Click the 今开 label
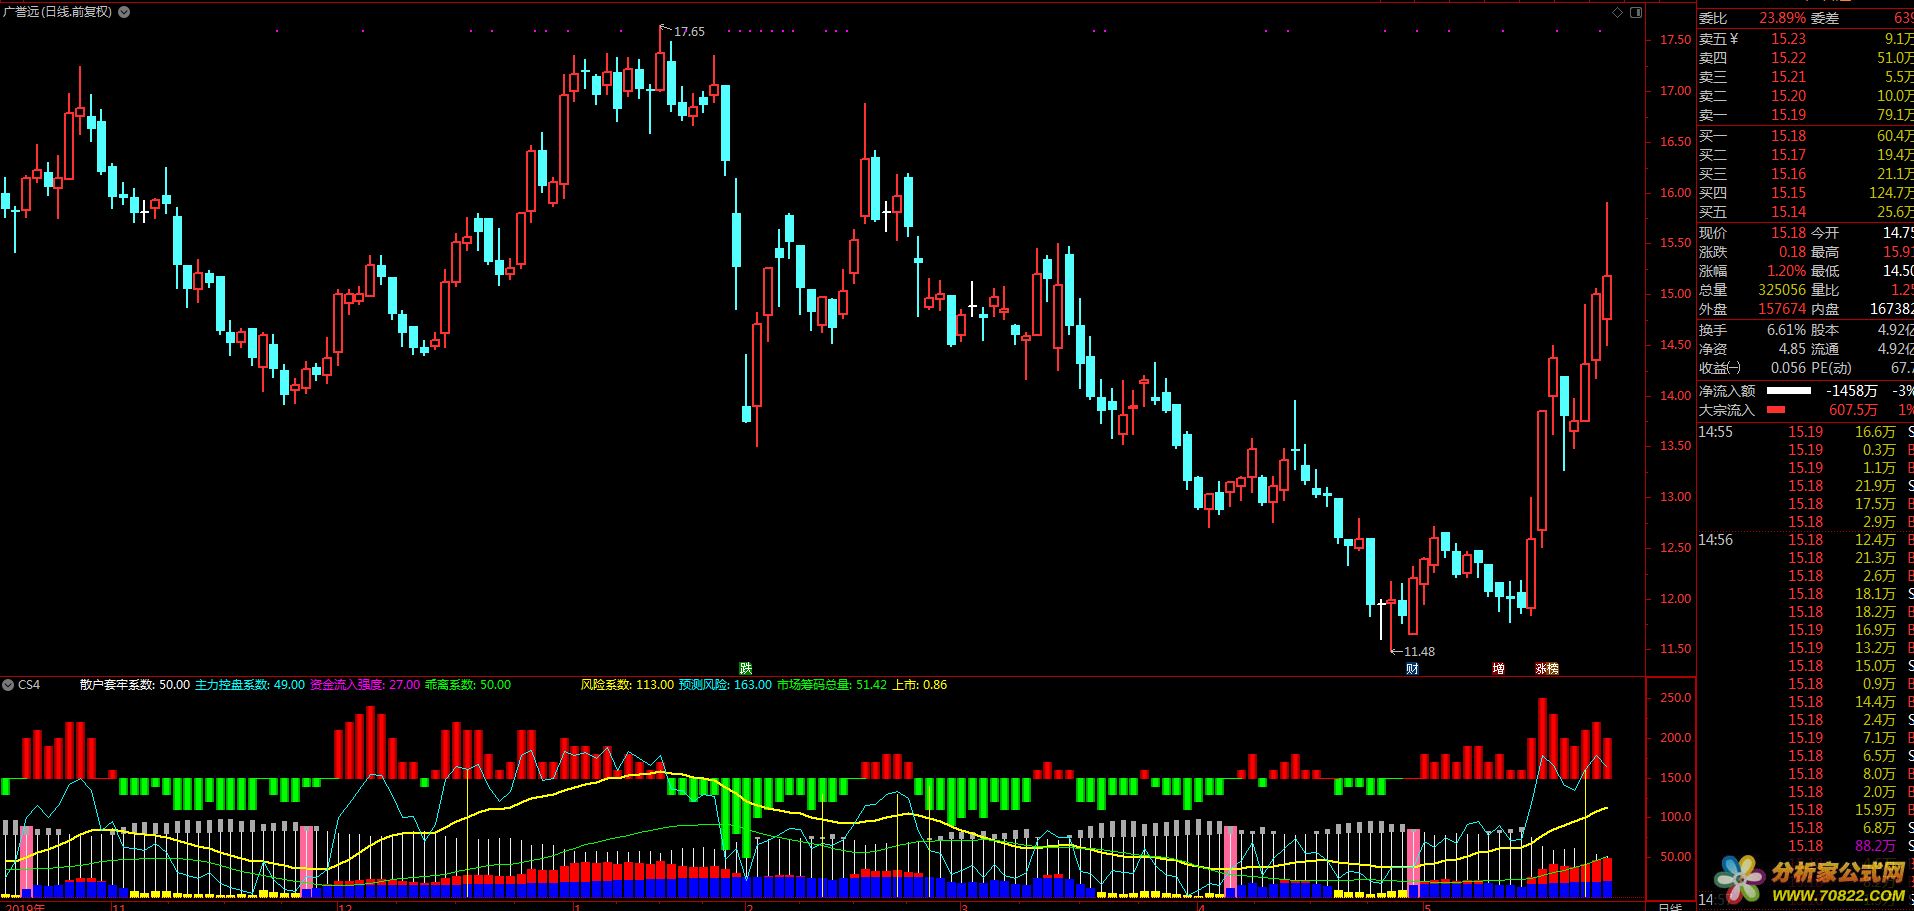This screenshot has height=911, width=1914. (1825, 233)
